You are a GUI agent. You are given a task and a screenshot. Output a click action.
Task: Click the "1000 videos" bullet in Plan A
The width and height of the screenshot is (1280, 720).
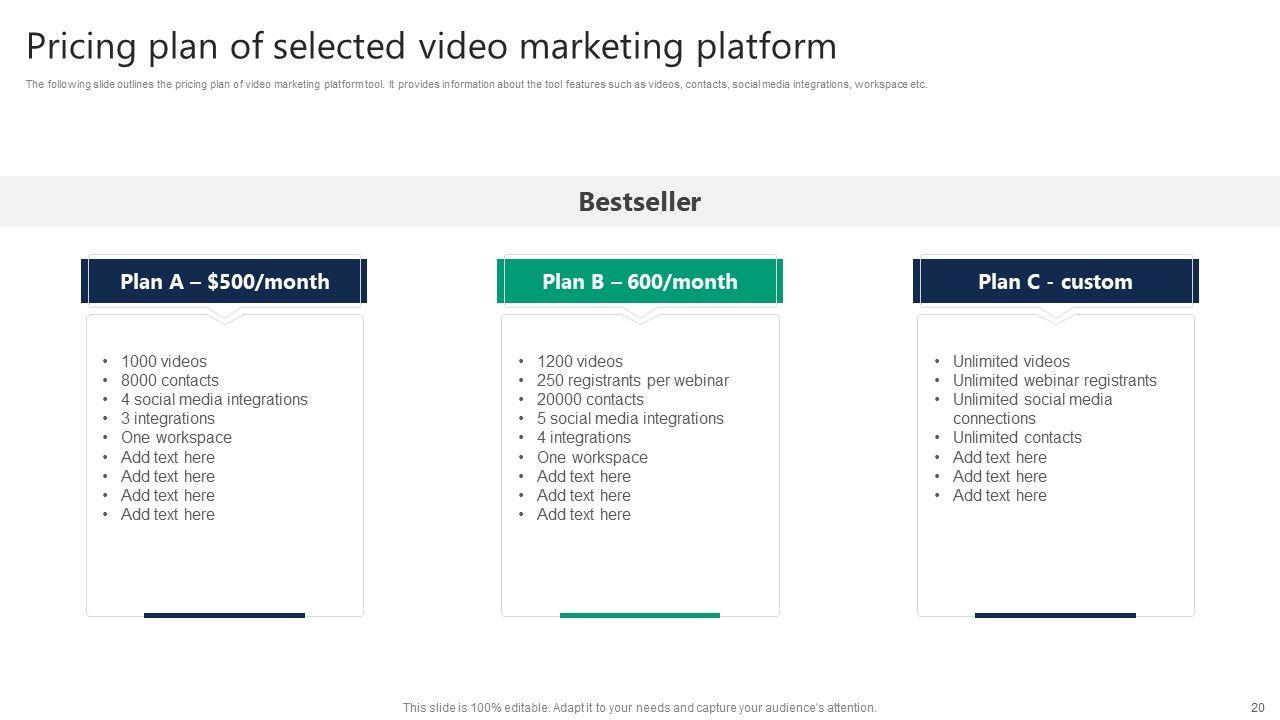164,361
